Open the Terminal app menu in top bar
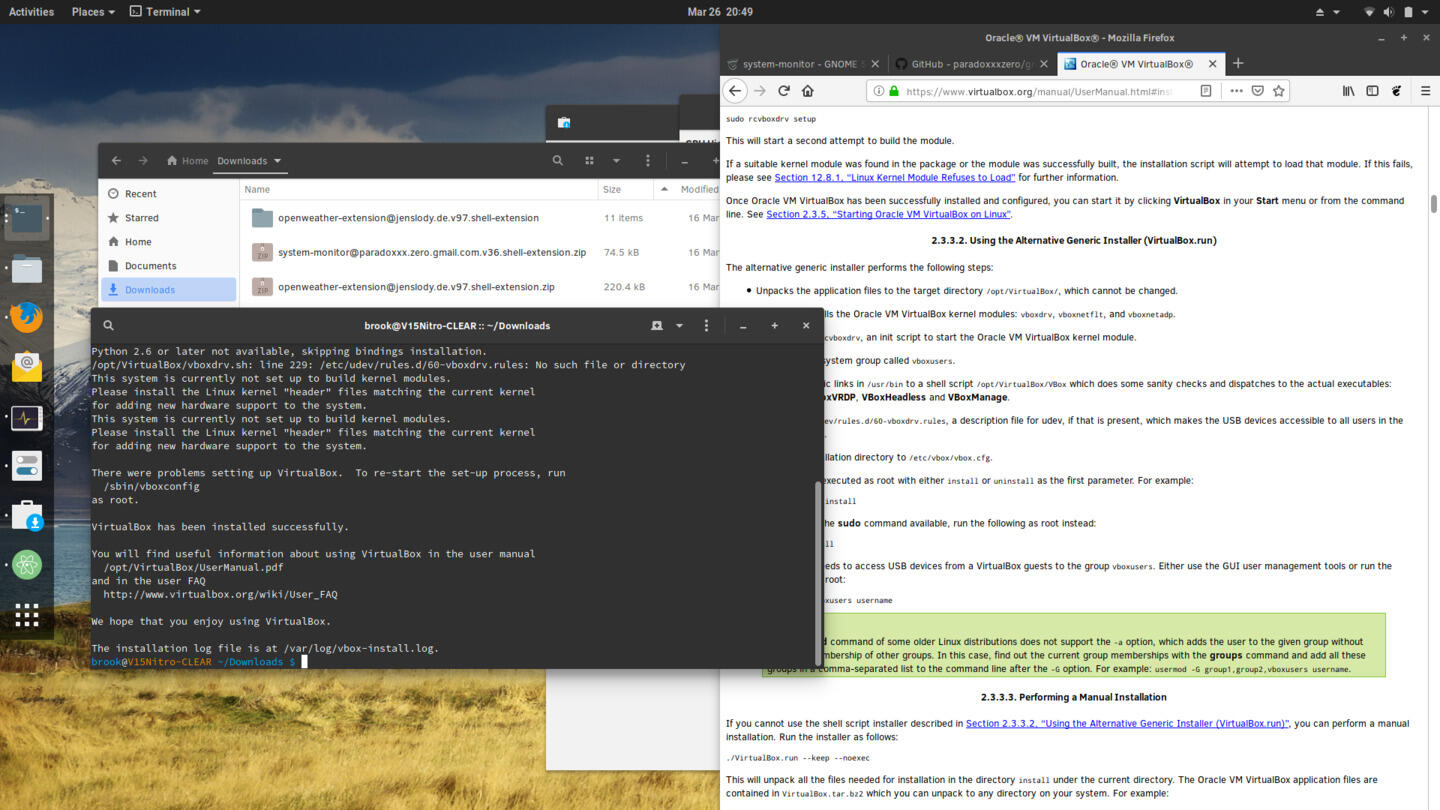The image size is (1440, 810). tap(165, 12)
